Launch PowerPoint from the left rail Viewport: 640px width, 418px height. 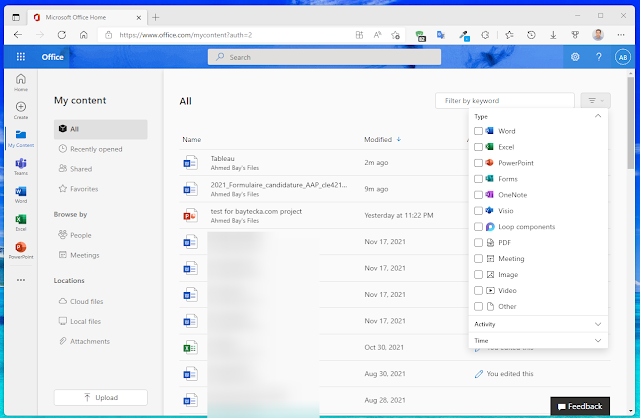21,250
